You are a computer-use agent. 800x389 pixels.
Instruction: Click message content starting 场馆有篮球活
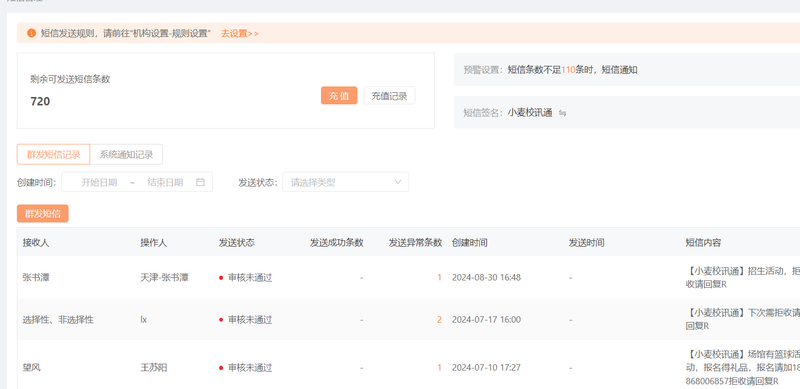(x=743, y=368)
